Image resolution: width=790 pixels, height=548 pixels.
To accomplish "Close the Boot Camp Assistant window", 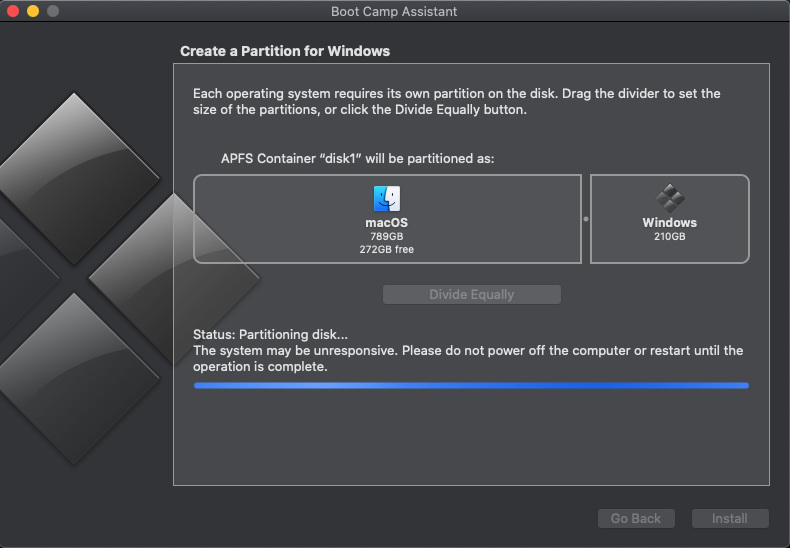I will (x=13, y=11).
